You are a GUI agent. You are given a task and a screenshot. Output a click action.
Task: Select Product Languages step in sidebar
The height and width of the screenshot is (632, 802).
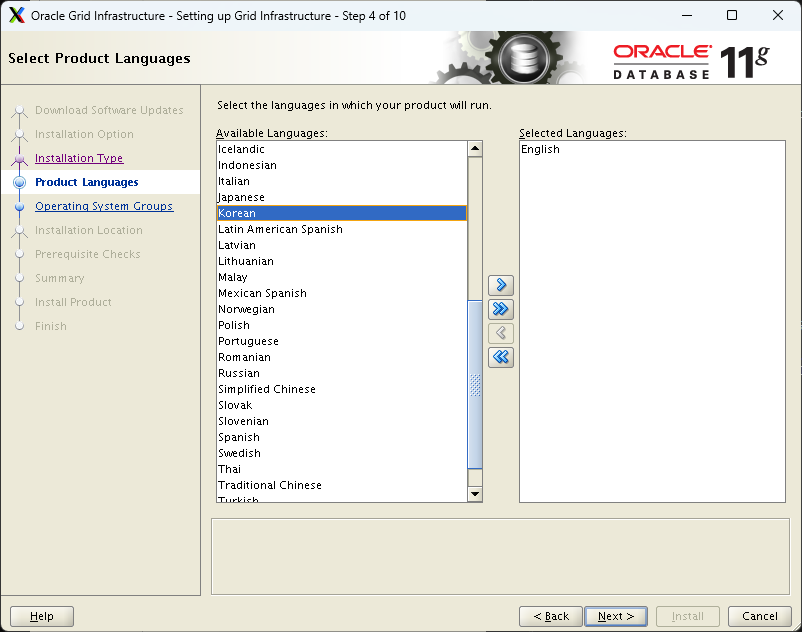coord(86,182)
